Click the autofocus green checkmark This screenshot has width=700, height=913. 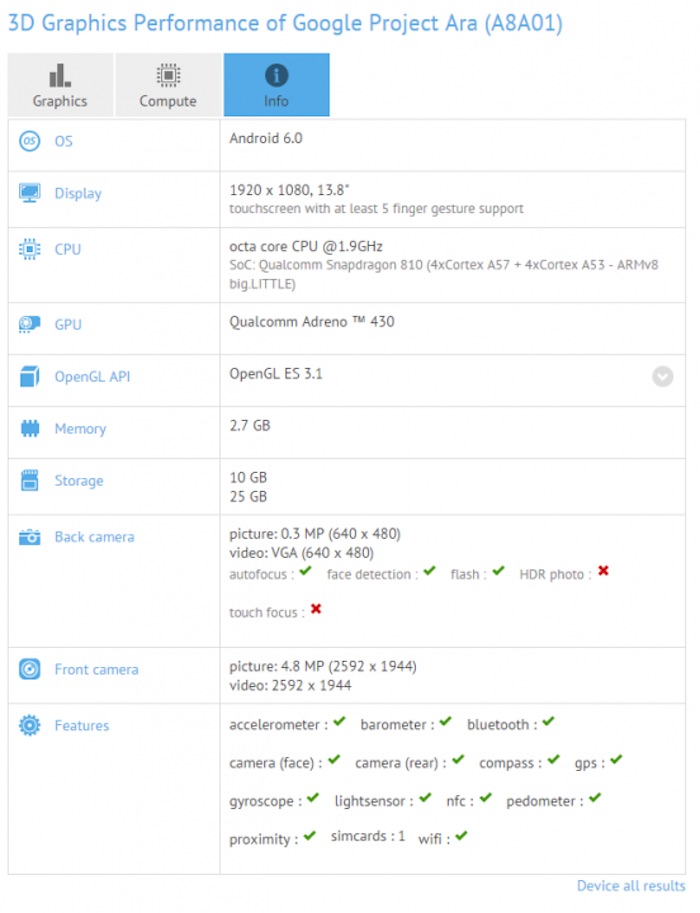306,571
